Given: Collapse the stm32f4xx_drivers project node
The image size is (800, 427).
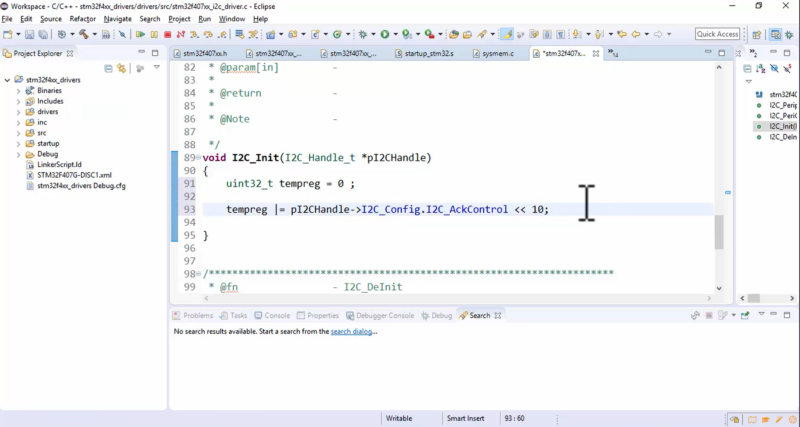Looking at the screenshot, I should 7,80.
